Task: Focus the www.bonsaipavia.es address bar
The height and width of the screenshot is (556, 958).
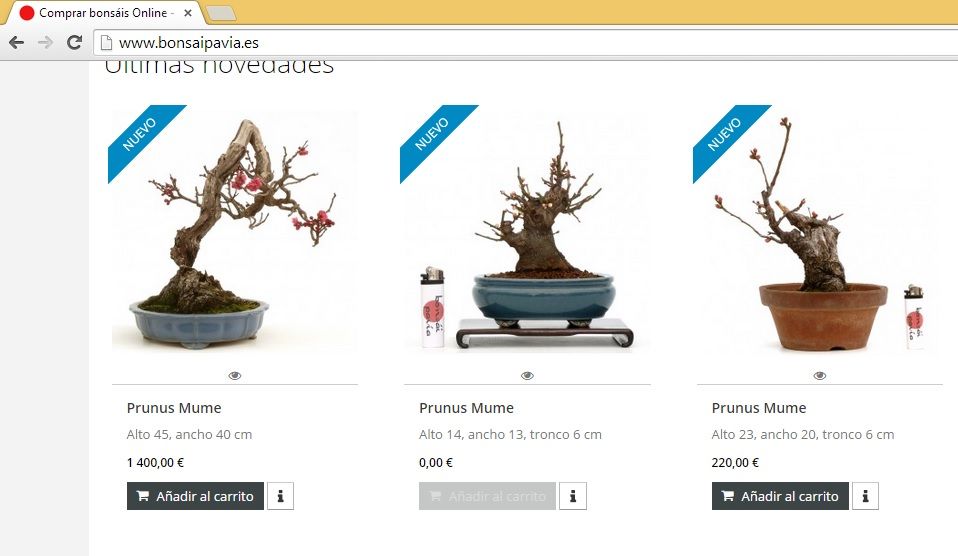Action: click(525, 43)
